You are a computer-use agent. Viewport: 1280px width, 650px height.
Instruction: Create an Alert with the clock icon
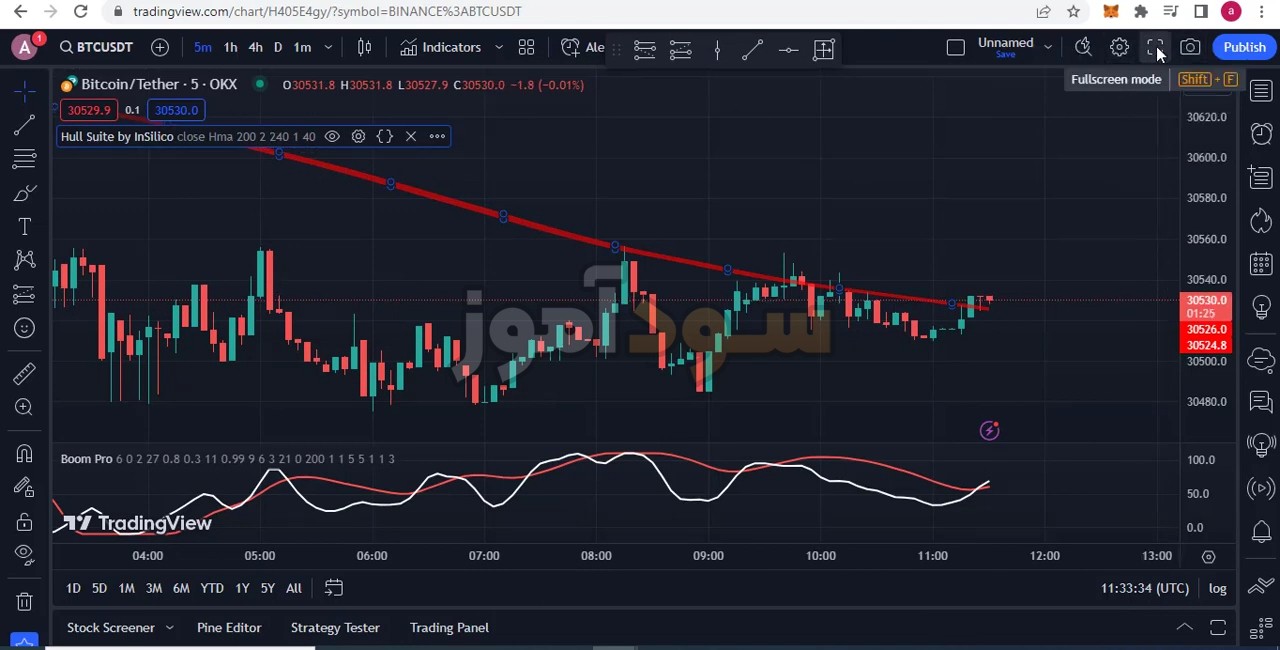(x=582, y=47)
